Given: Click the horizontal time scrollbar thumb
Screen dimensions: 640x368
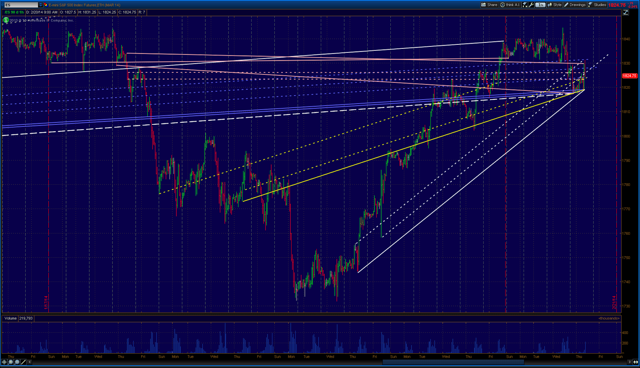Looking at the screenshot, I should 453,362.
